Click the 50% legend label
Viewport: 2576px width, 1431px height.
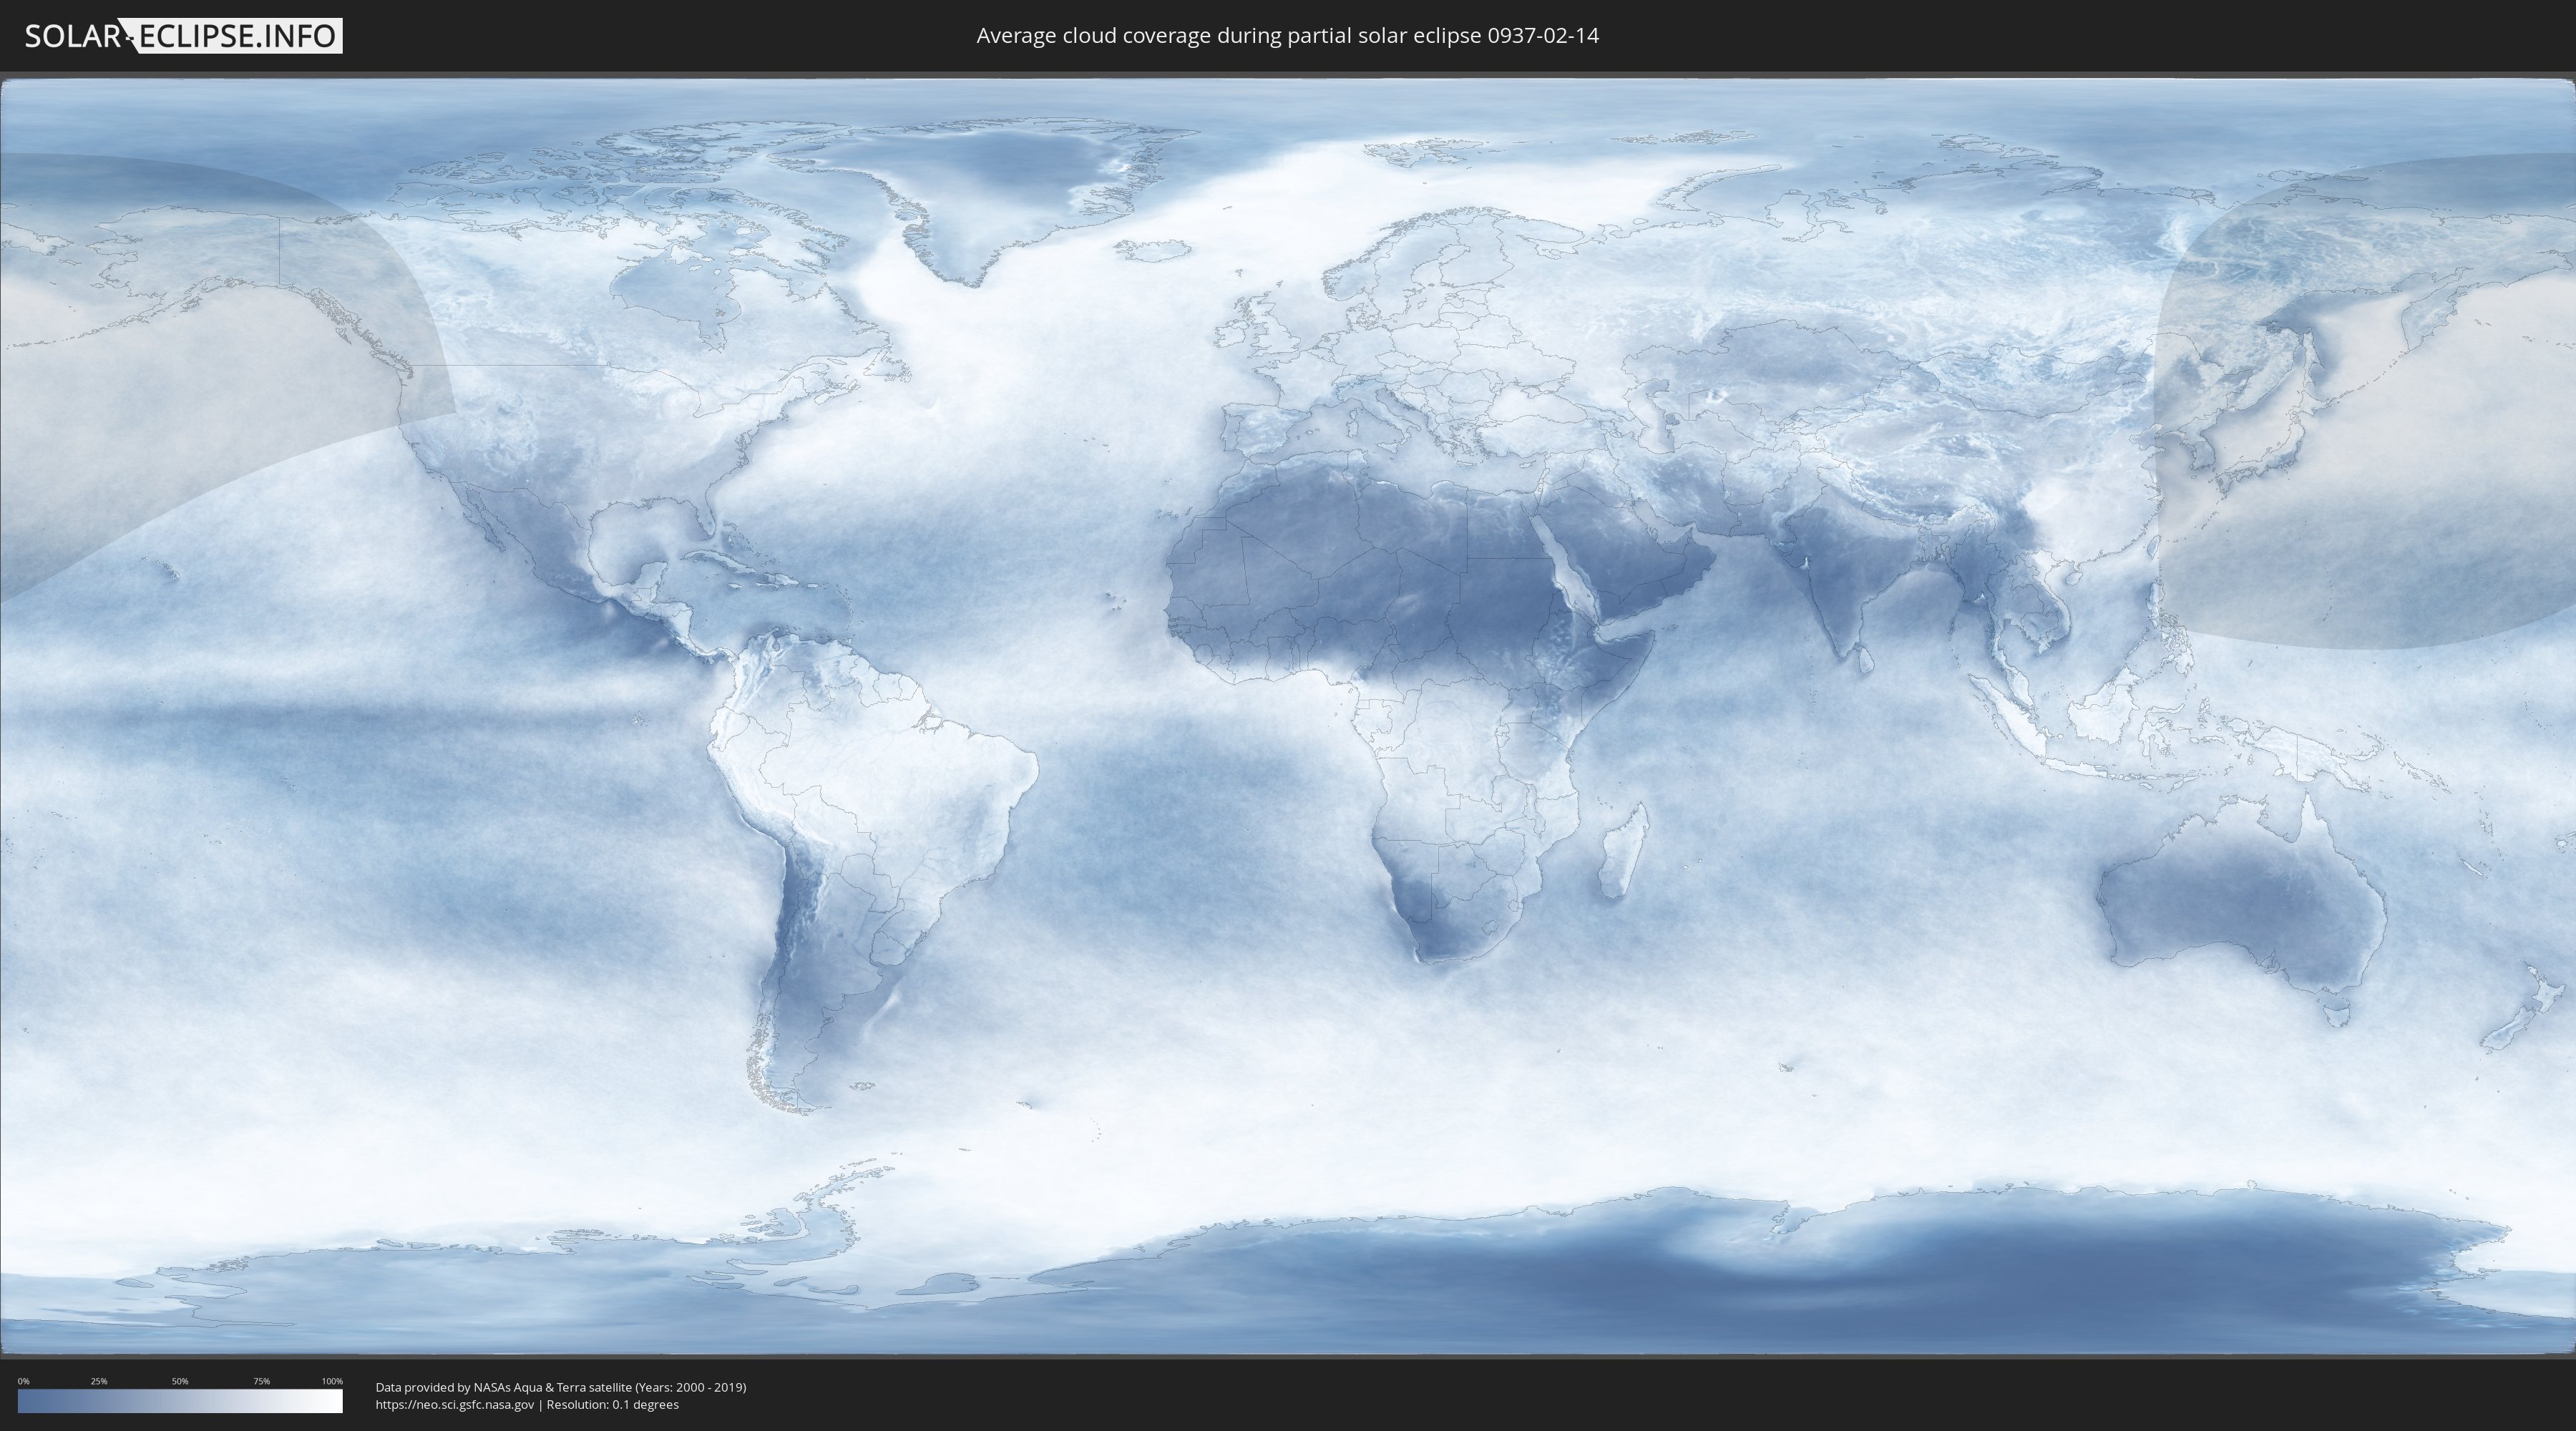coord(180,1381)
